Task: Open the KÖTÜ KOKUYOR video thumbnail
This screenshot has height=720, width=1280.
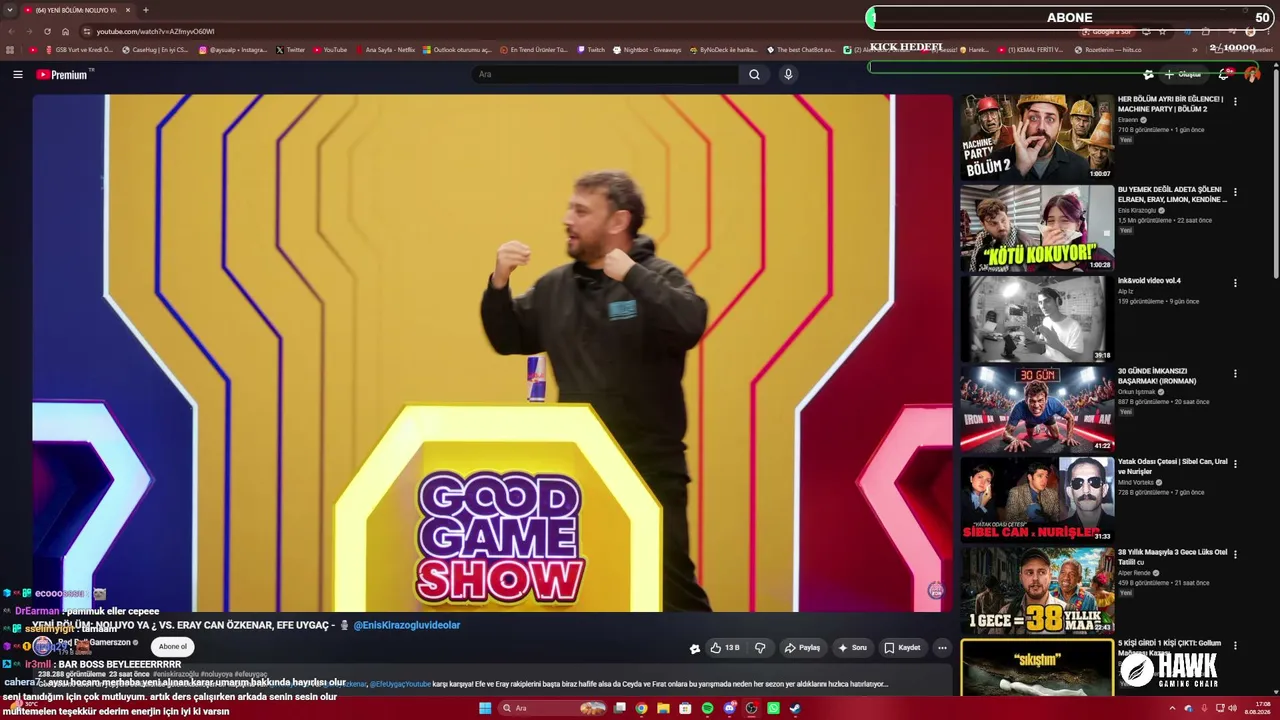Action: 1037,229
